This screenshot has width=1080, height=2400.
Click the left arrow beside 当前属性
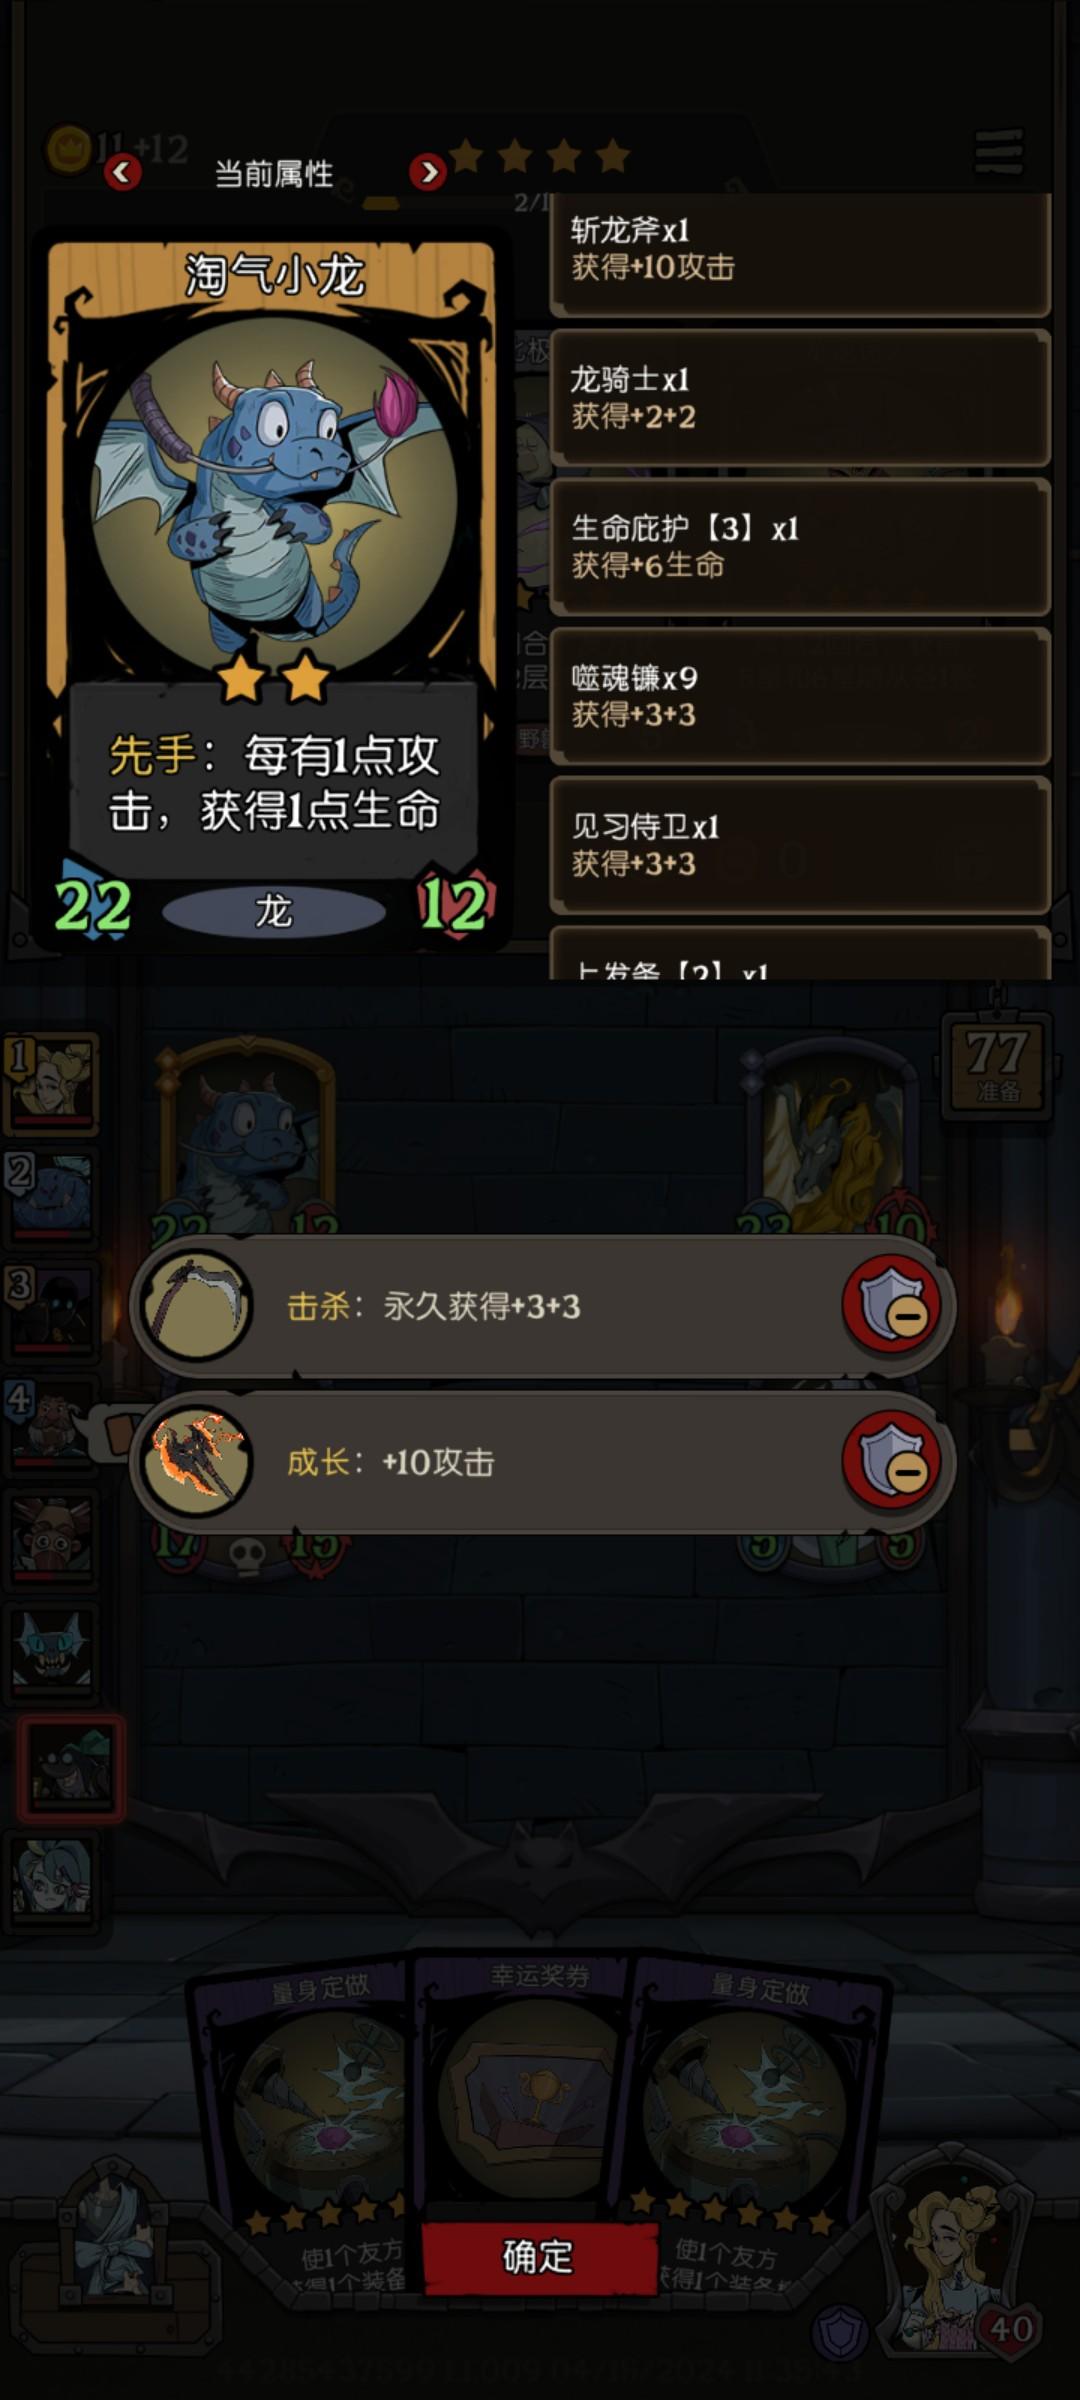point(123,172)
